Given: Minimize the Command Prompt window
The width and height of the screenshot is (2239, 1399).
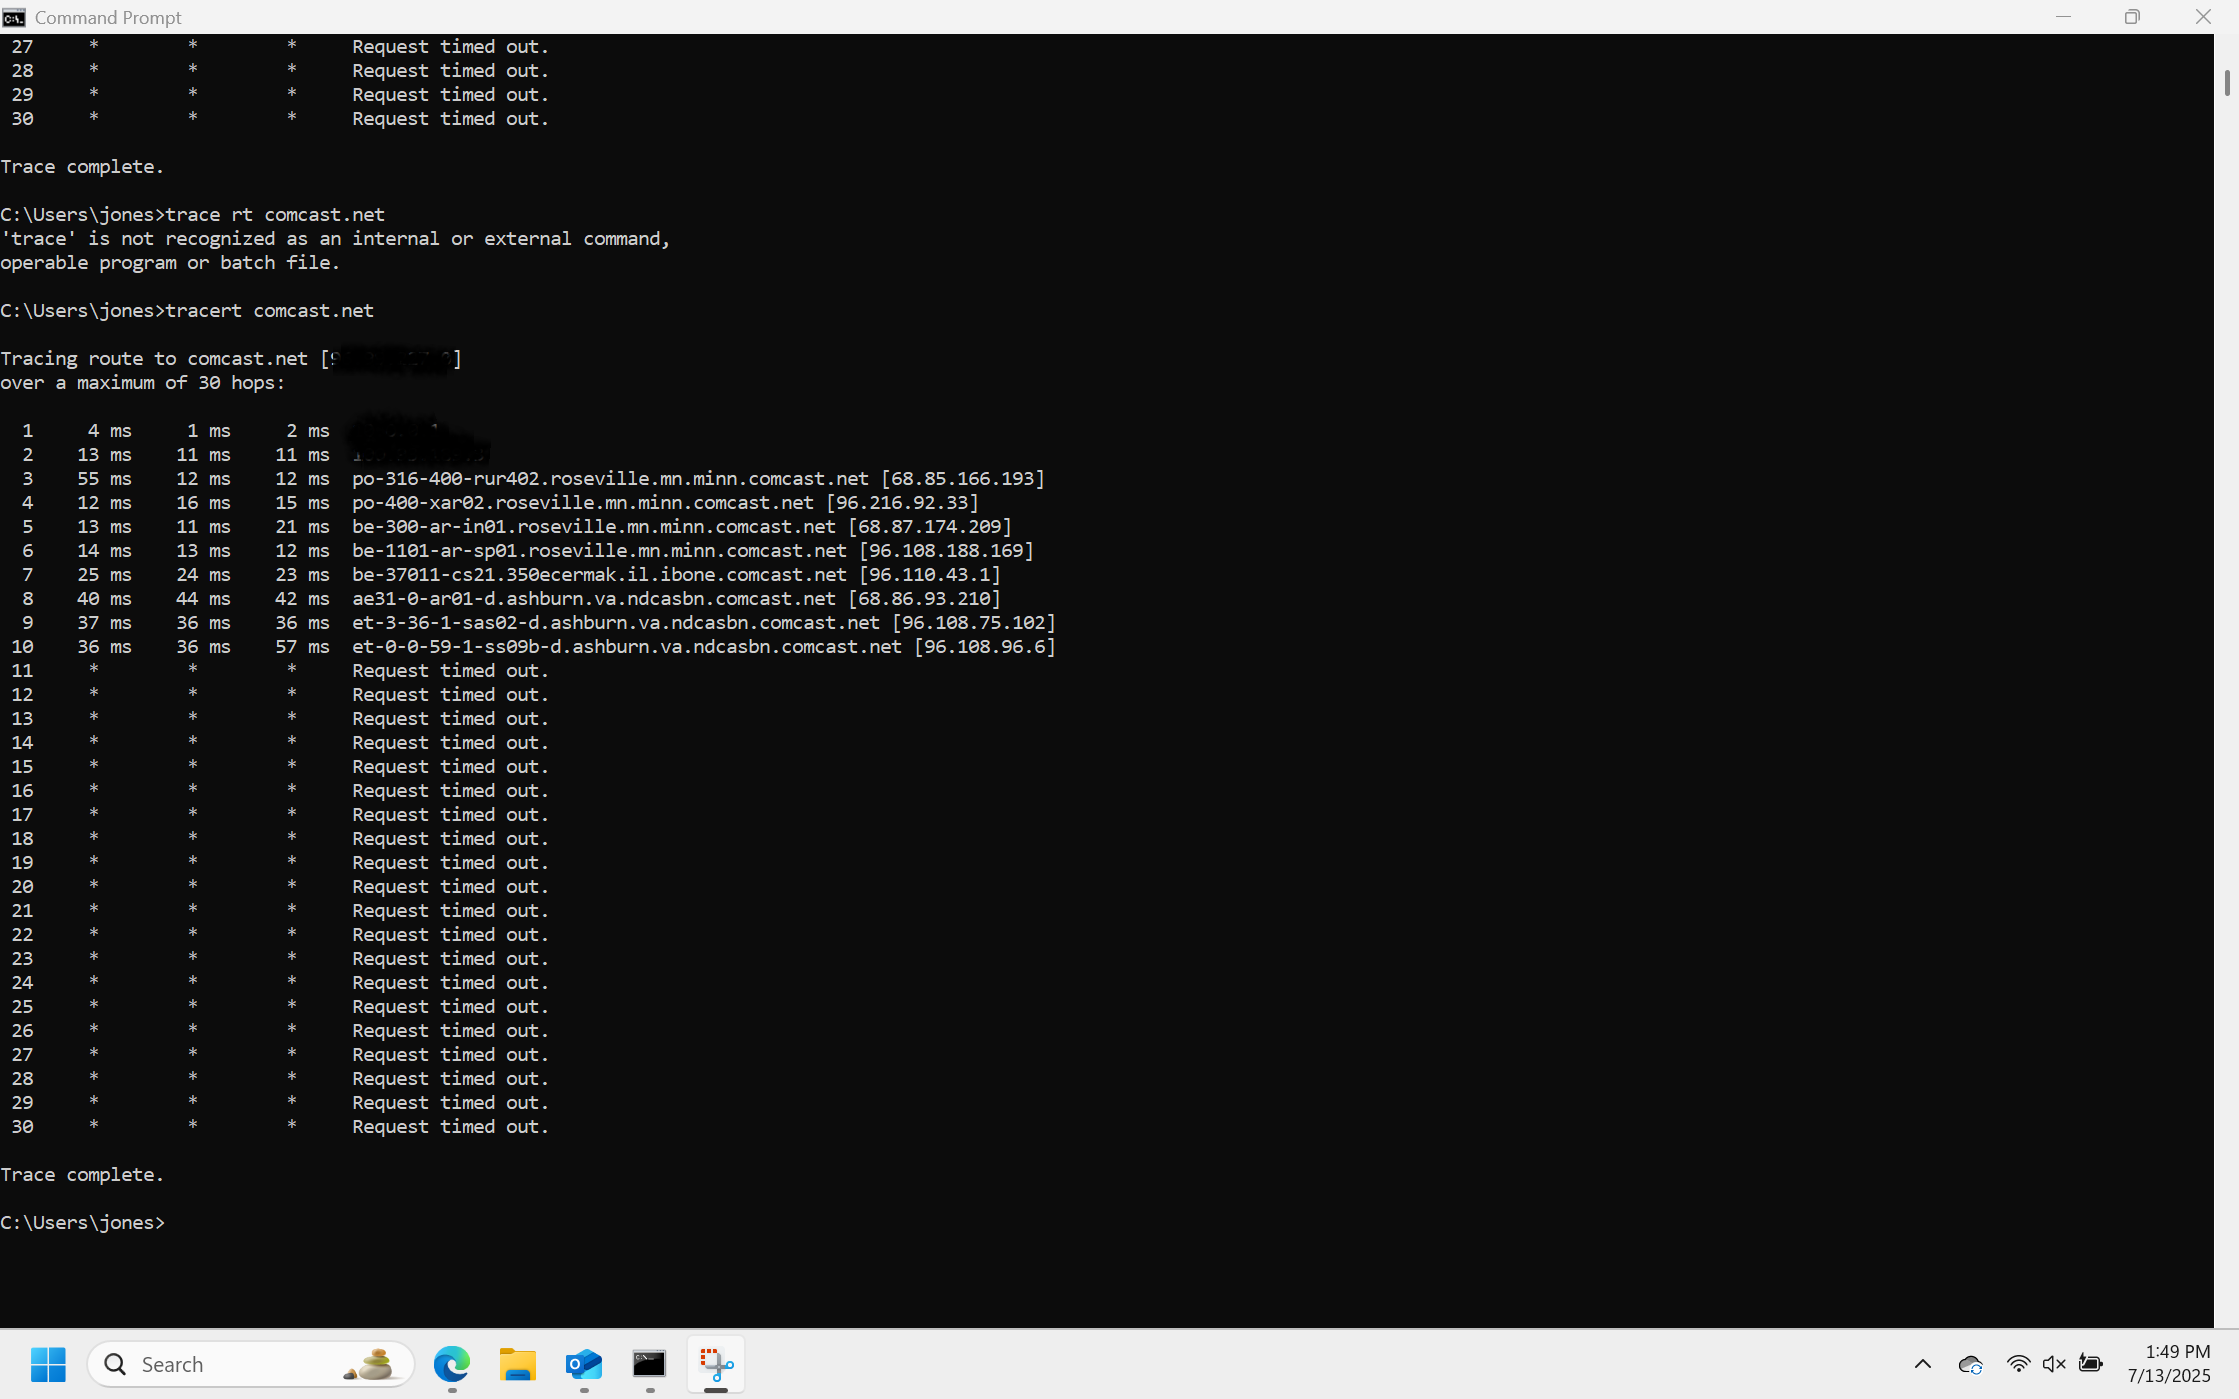Looking at the screenshot, I should point(2063,17).
